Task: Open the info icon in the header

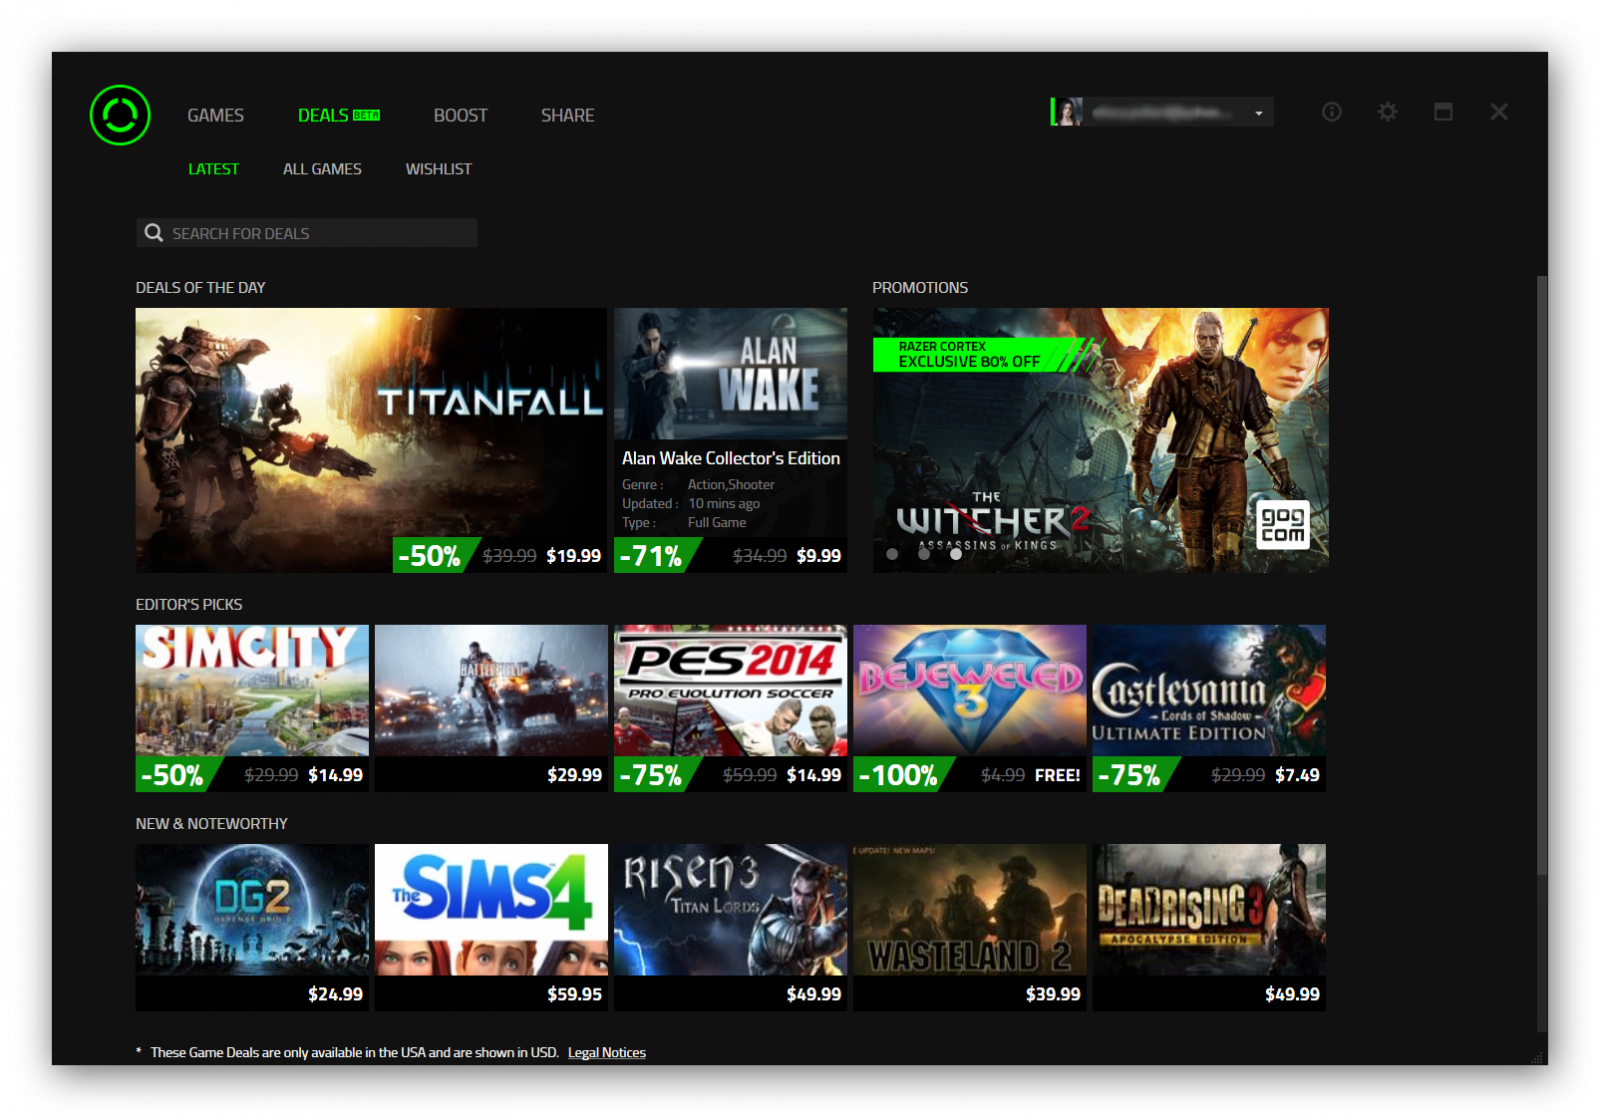Action: (1331, 112)
